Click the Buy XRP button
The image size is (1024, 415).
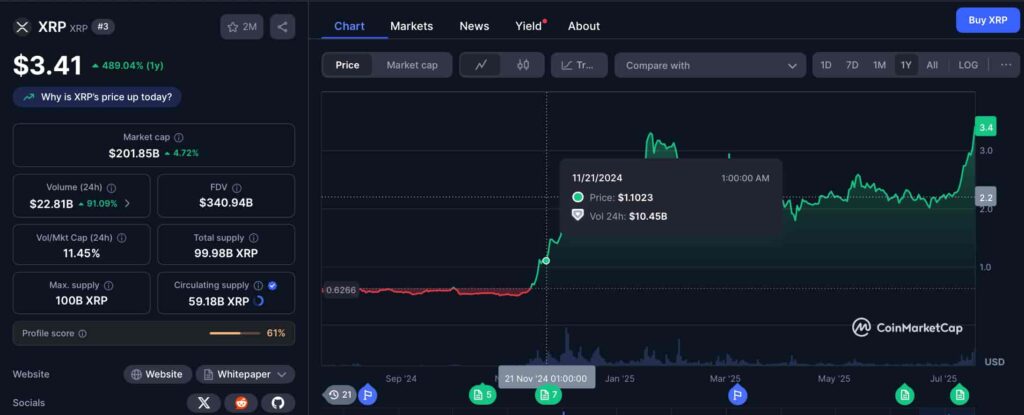(987, 20)
